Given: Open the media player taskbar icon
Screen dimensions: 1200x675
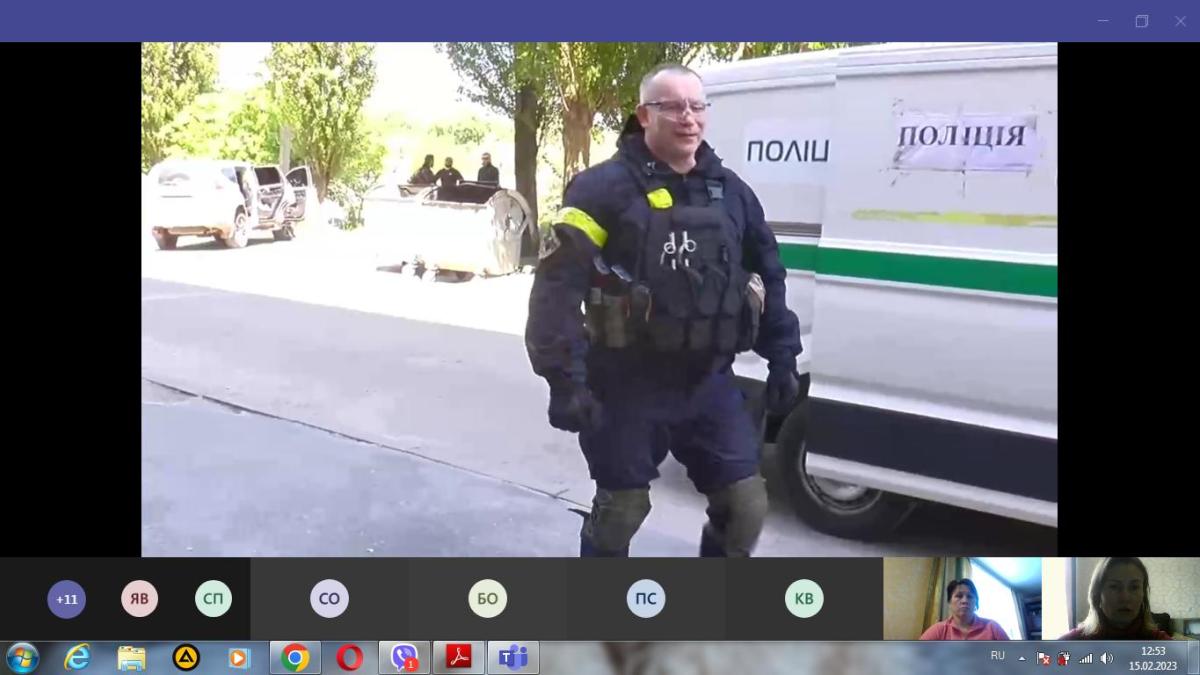Looking at the screenshot, I should click(238, 657).
